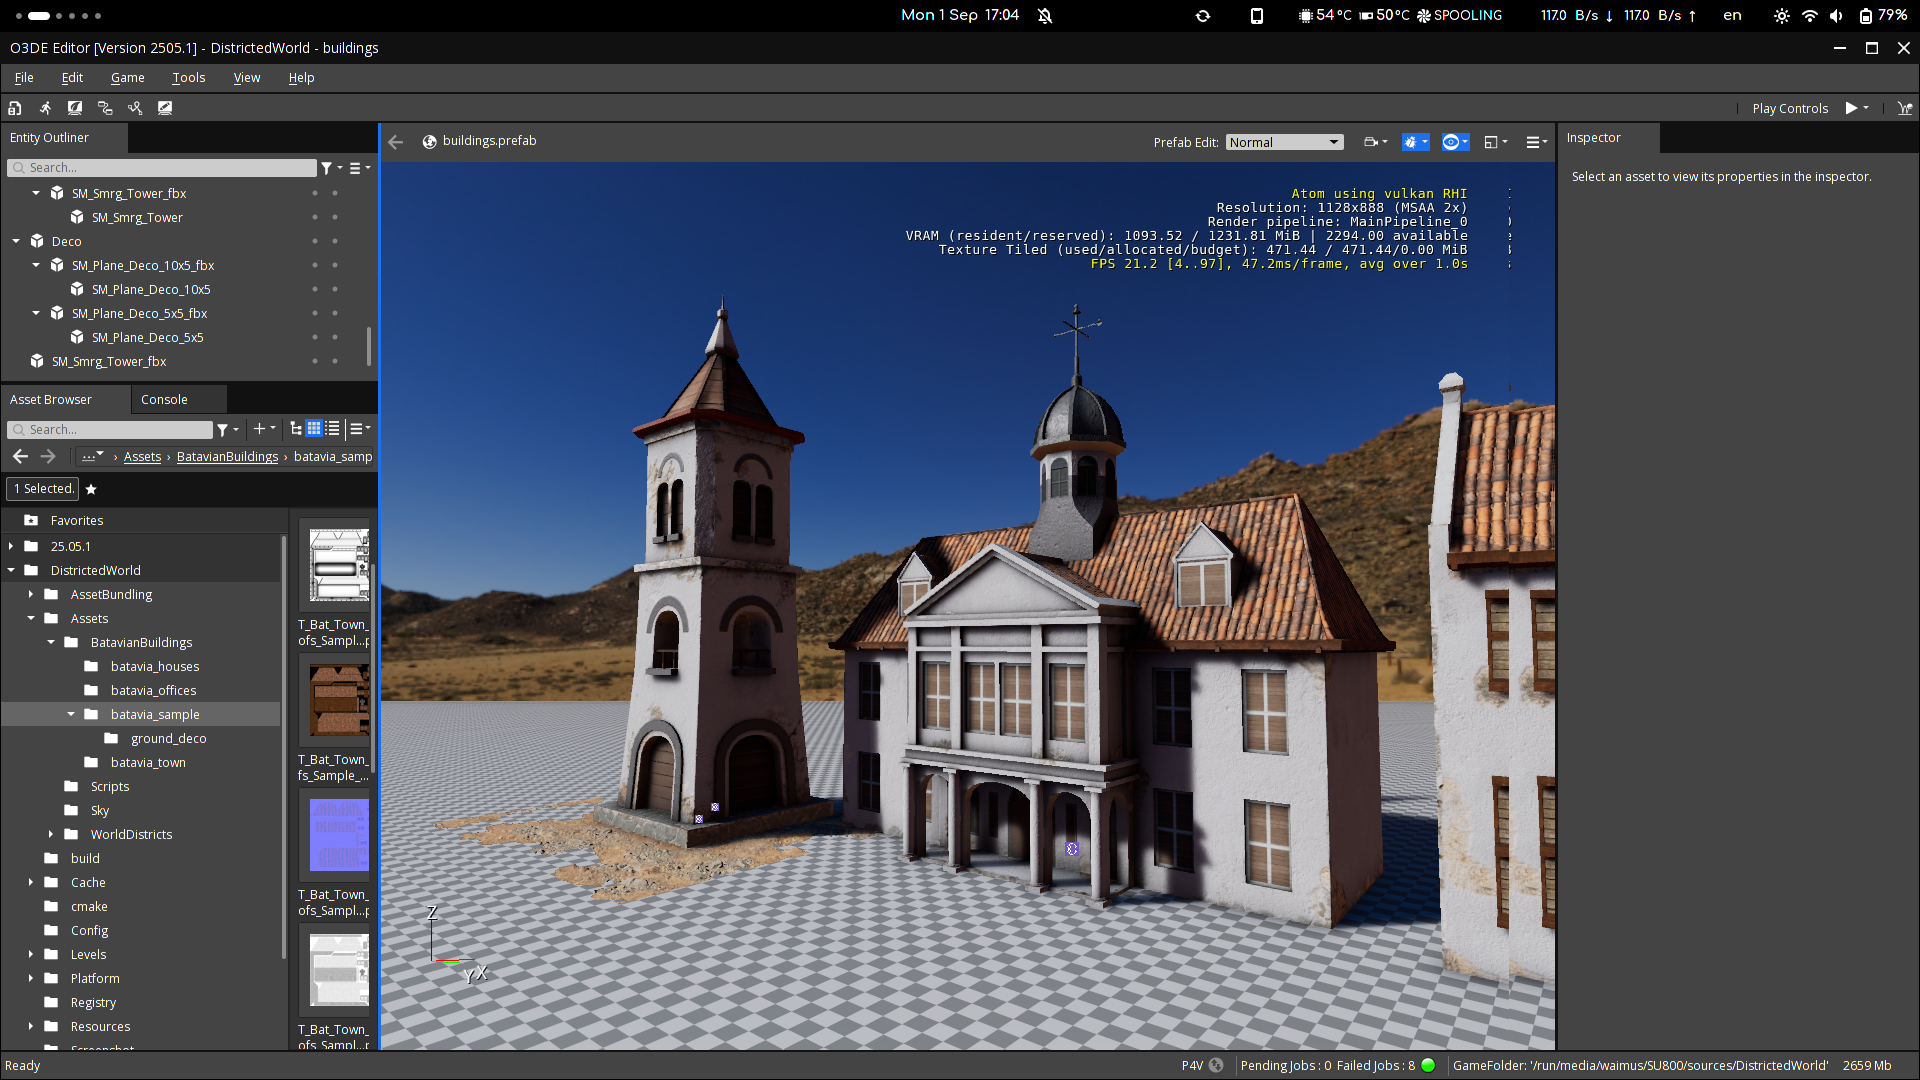
Task: Click the debug bug icon in viewport
Action: (1411, 142)
